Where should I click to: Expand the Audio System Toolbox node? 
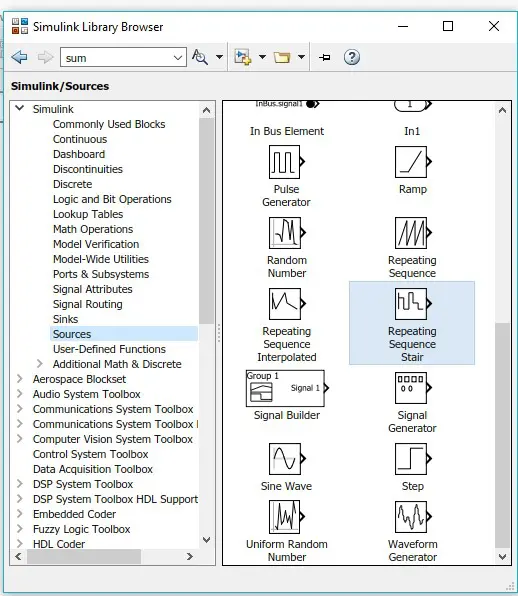(x=19, y=394)
